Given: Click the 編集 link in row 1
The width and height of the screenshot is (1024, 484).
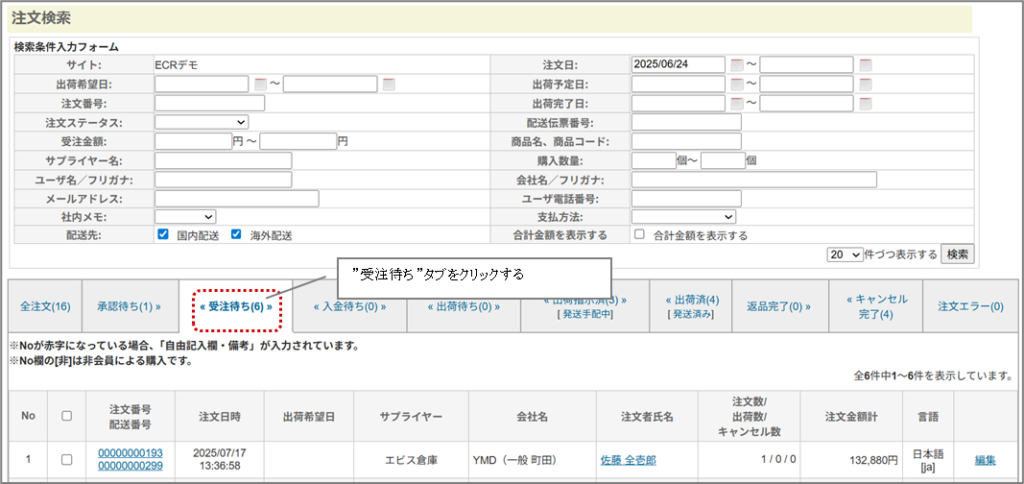Looking at the screenshot, I should click(x=985, y=460).
